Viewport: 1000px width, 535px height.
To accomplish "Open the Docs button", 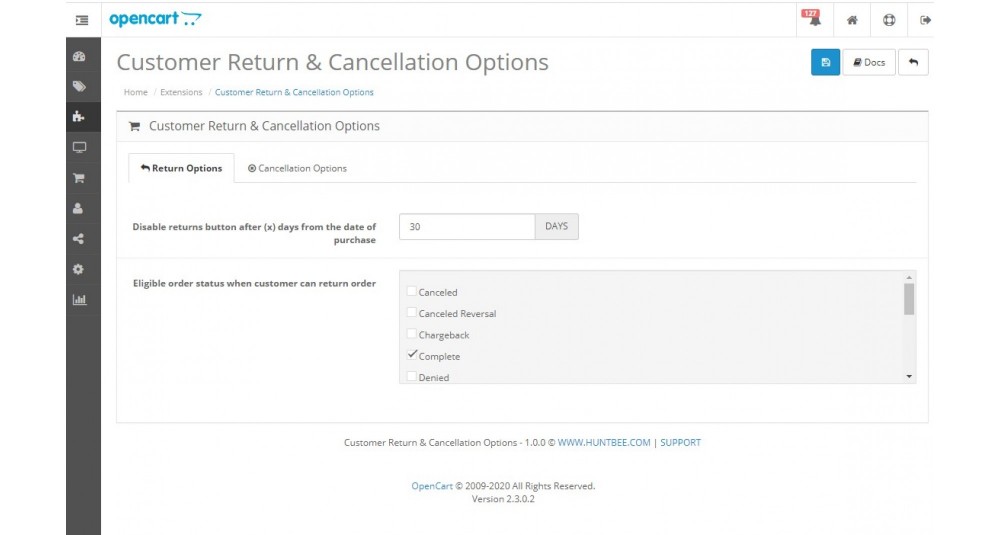I will [869, 62].
